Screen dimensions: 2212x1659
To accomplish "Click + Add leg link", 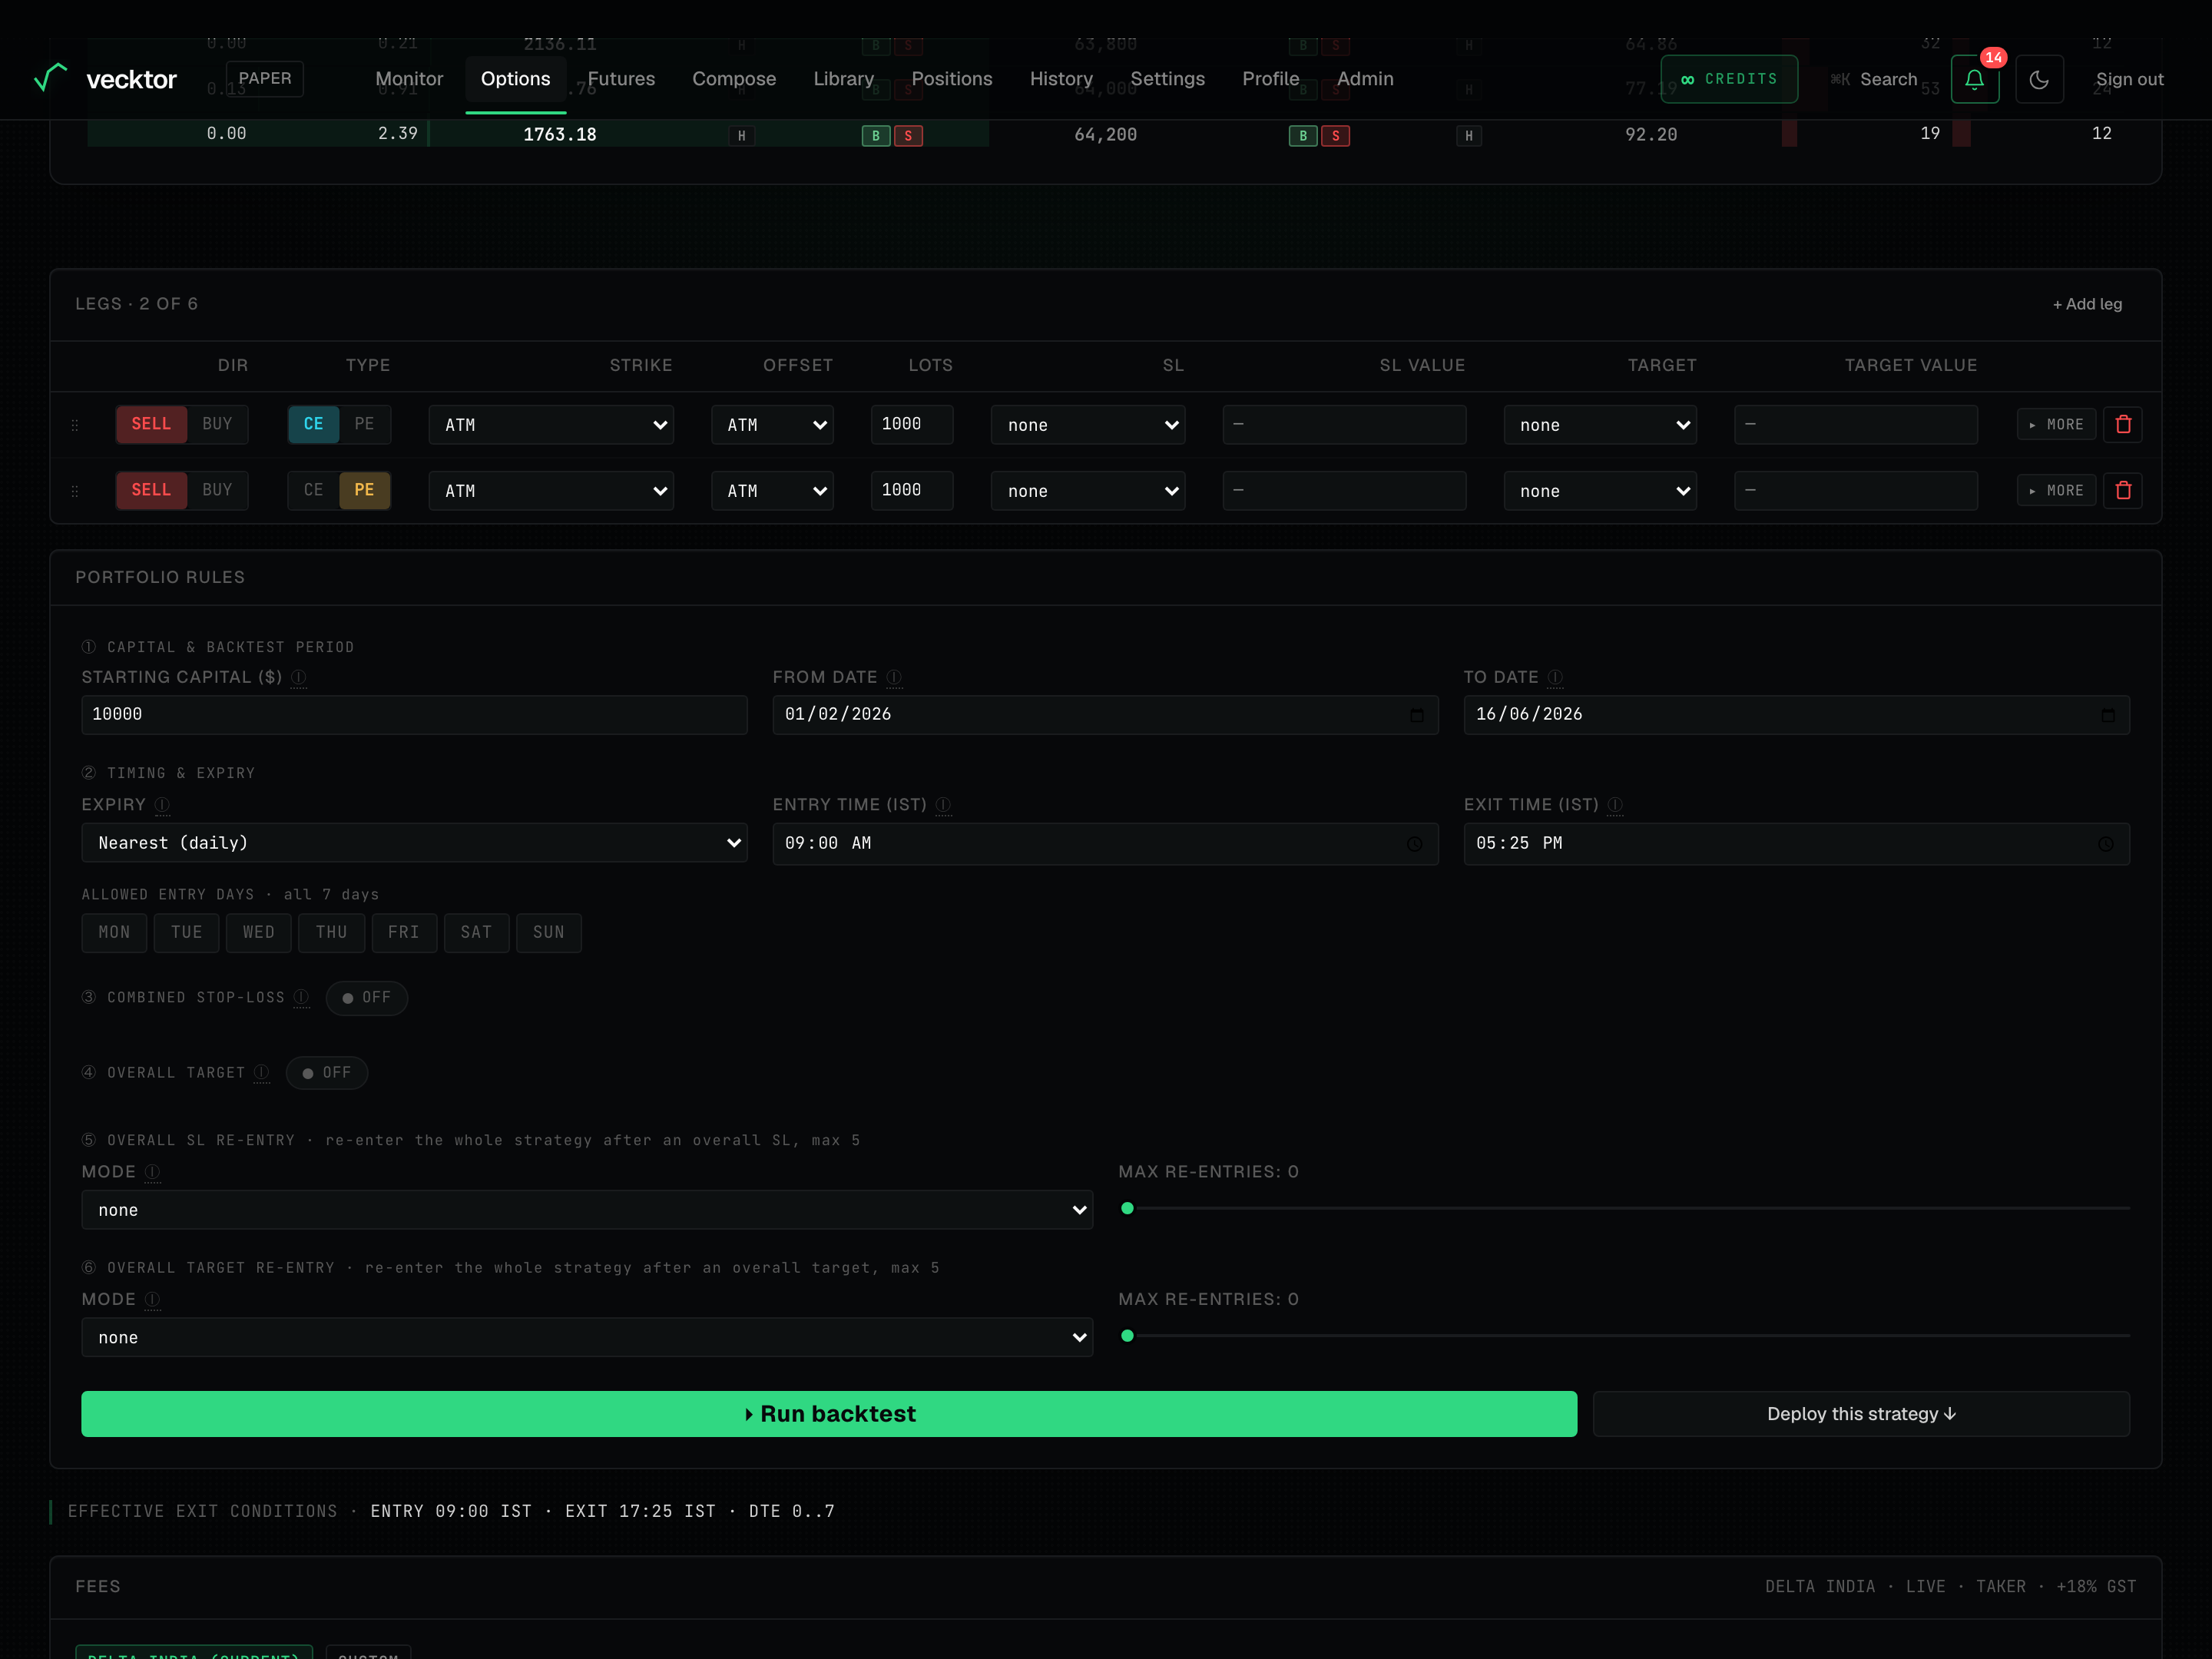I will click(x=2087, y=304).
